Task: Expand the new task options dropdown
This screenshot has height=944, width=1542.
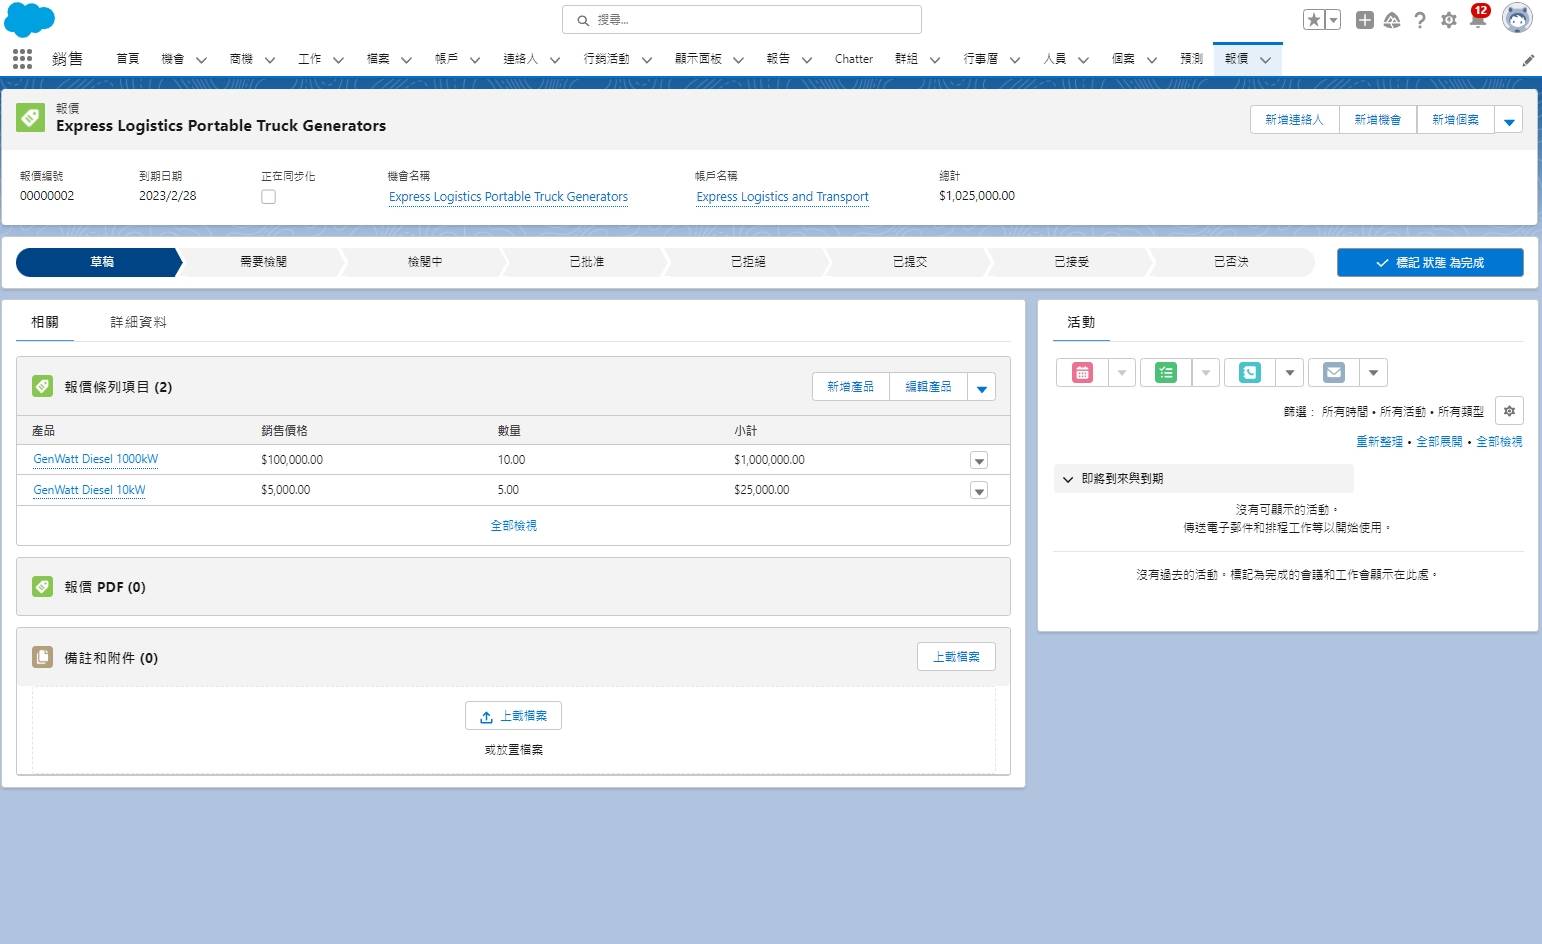Action: (x=1206, y=373)
